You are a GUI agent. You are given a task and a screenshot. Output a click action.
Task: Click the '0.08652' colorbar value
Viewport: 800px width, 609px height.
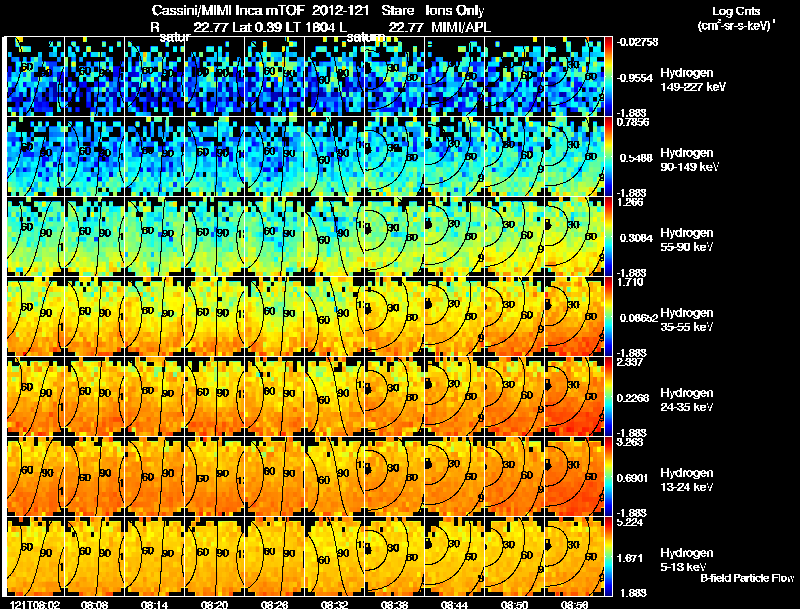(639, 318)
